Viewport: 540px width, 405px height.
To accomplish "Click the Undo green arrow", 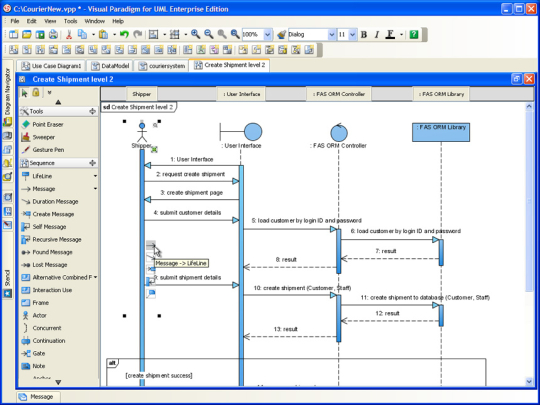I will pyautogui.click(x=124, y=34).
